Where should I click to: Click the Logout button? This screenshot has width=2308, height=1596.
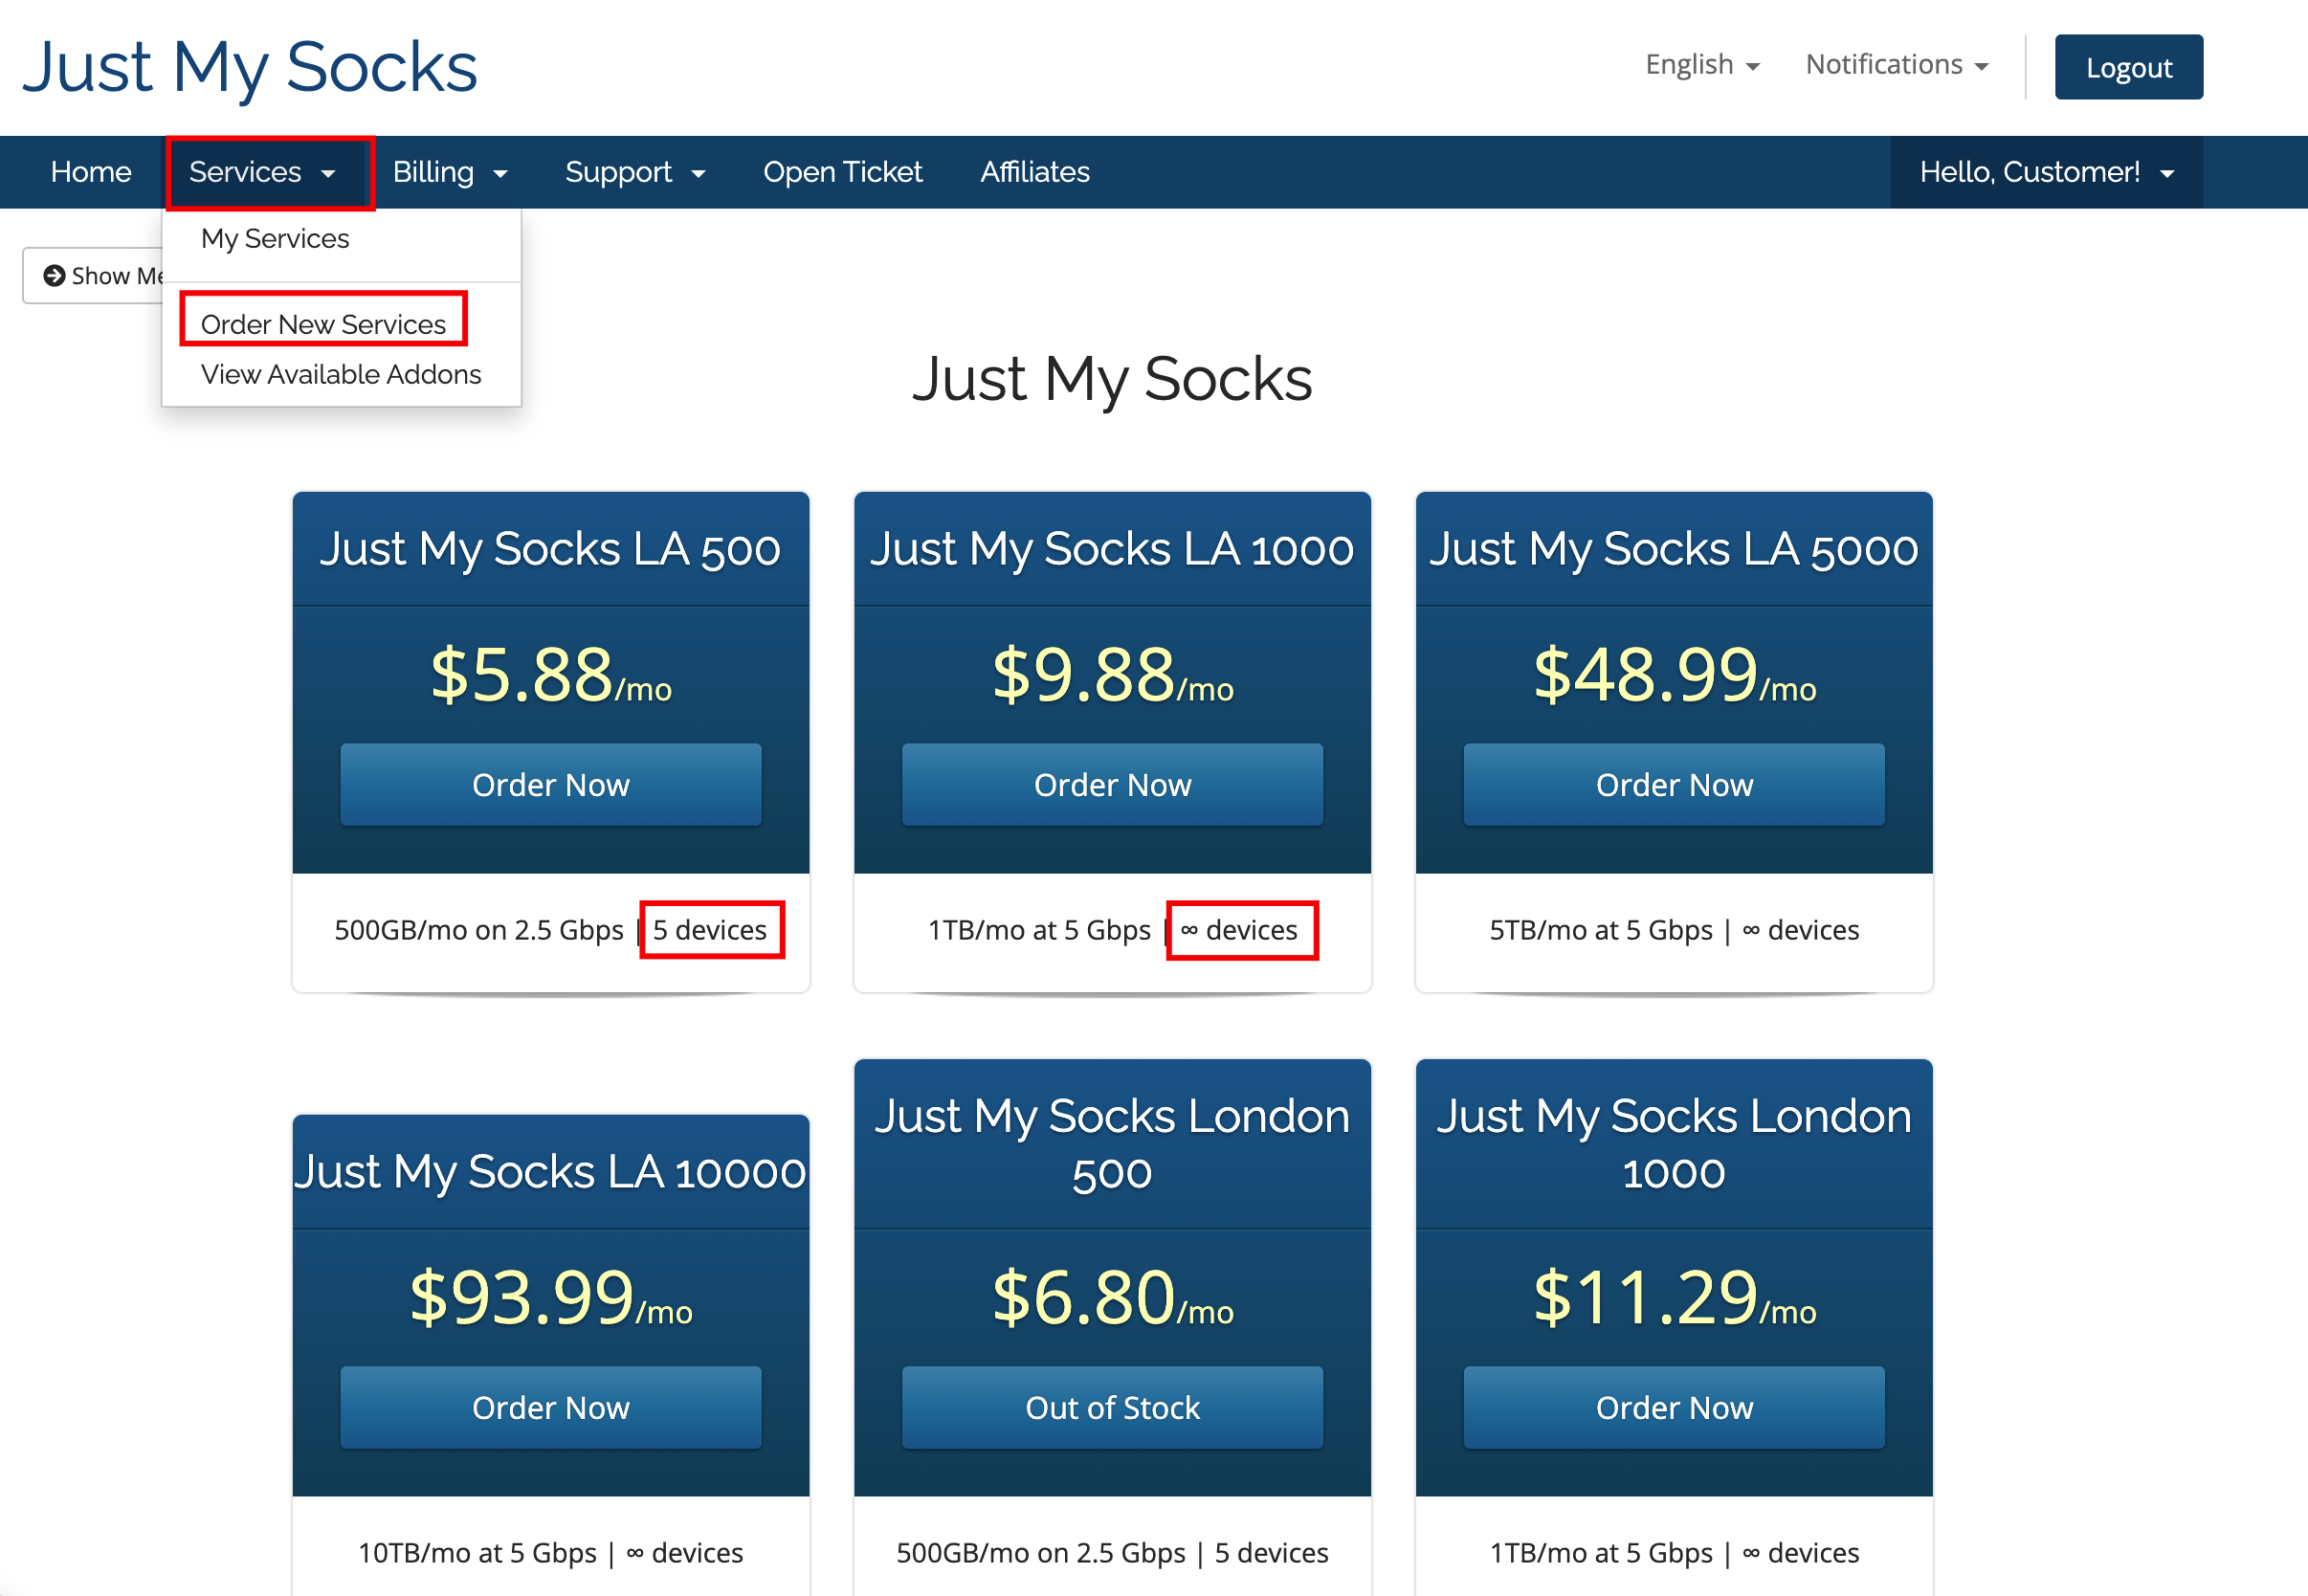2128,67
